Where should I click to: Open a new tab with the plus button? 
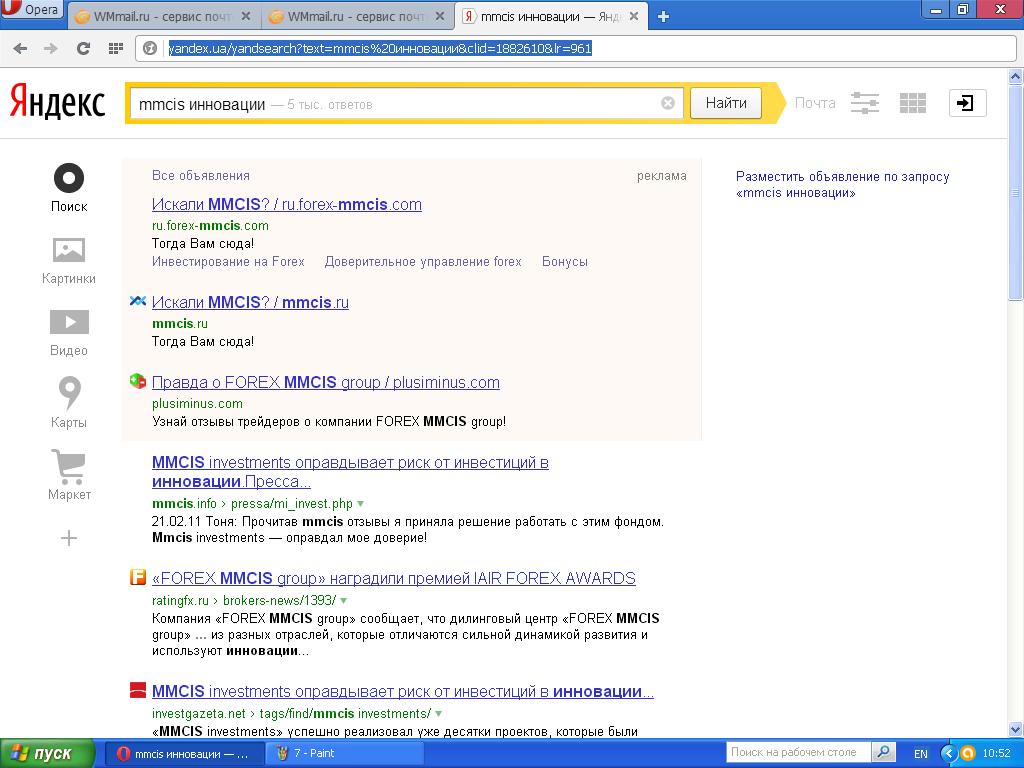point(663,17)
